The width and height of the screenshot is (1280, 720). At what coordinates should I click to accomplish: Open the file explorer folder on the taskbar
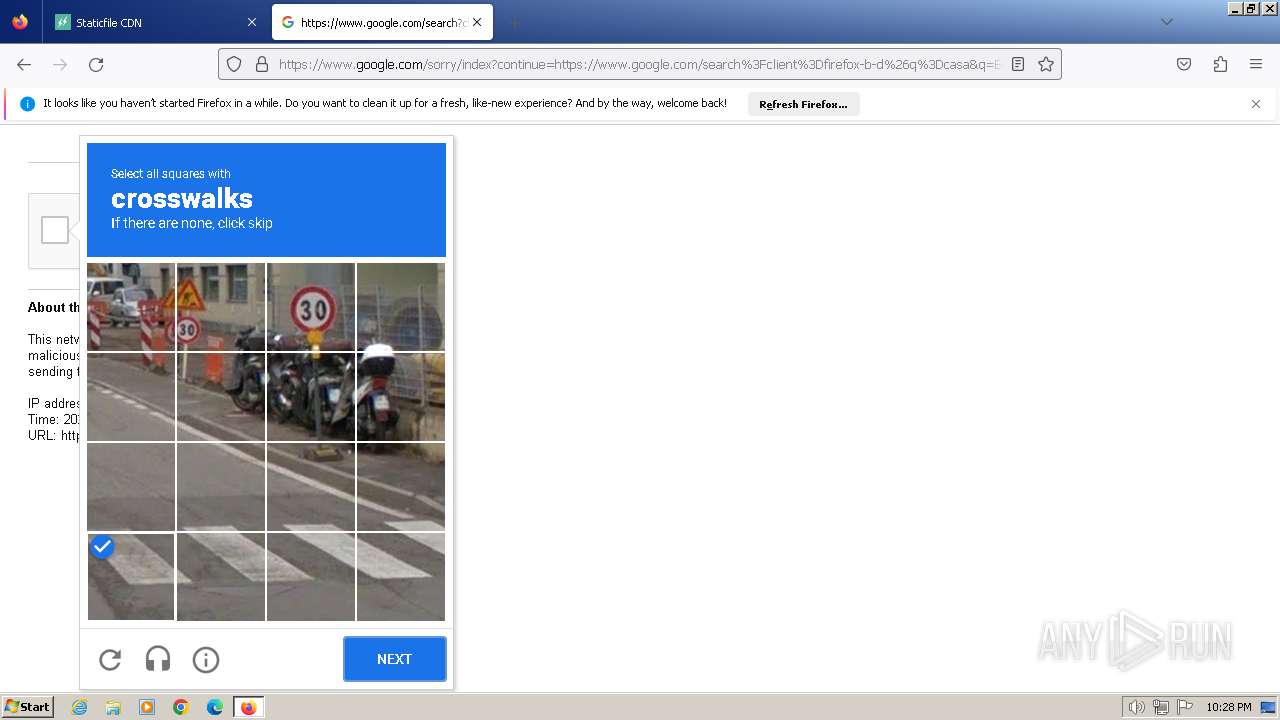click(113, 707)
